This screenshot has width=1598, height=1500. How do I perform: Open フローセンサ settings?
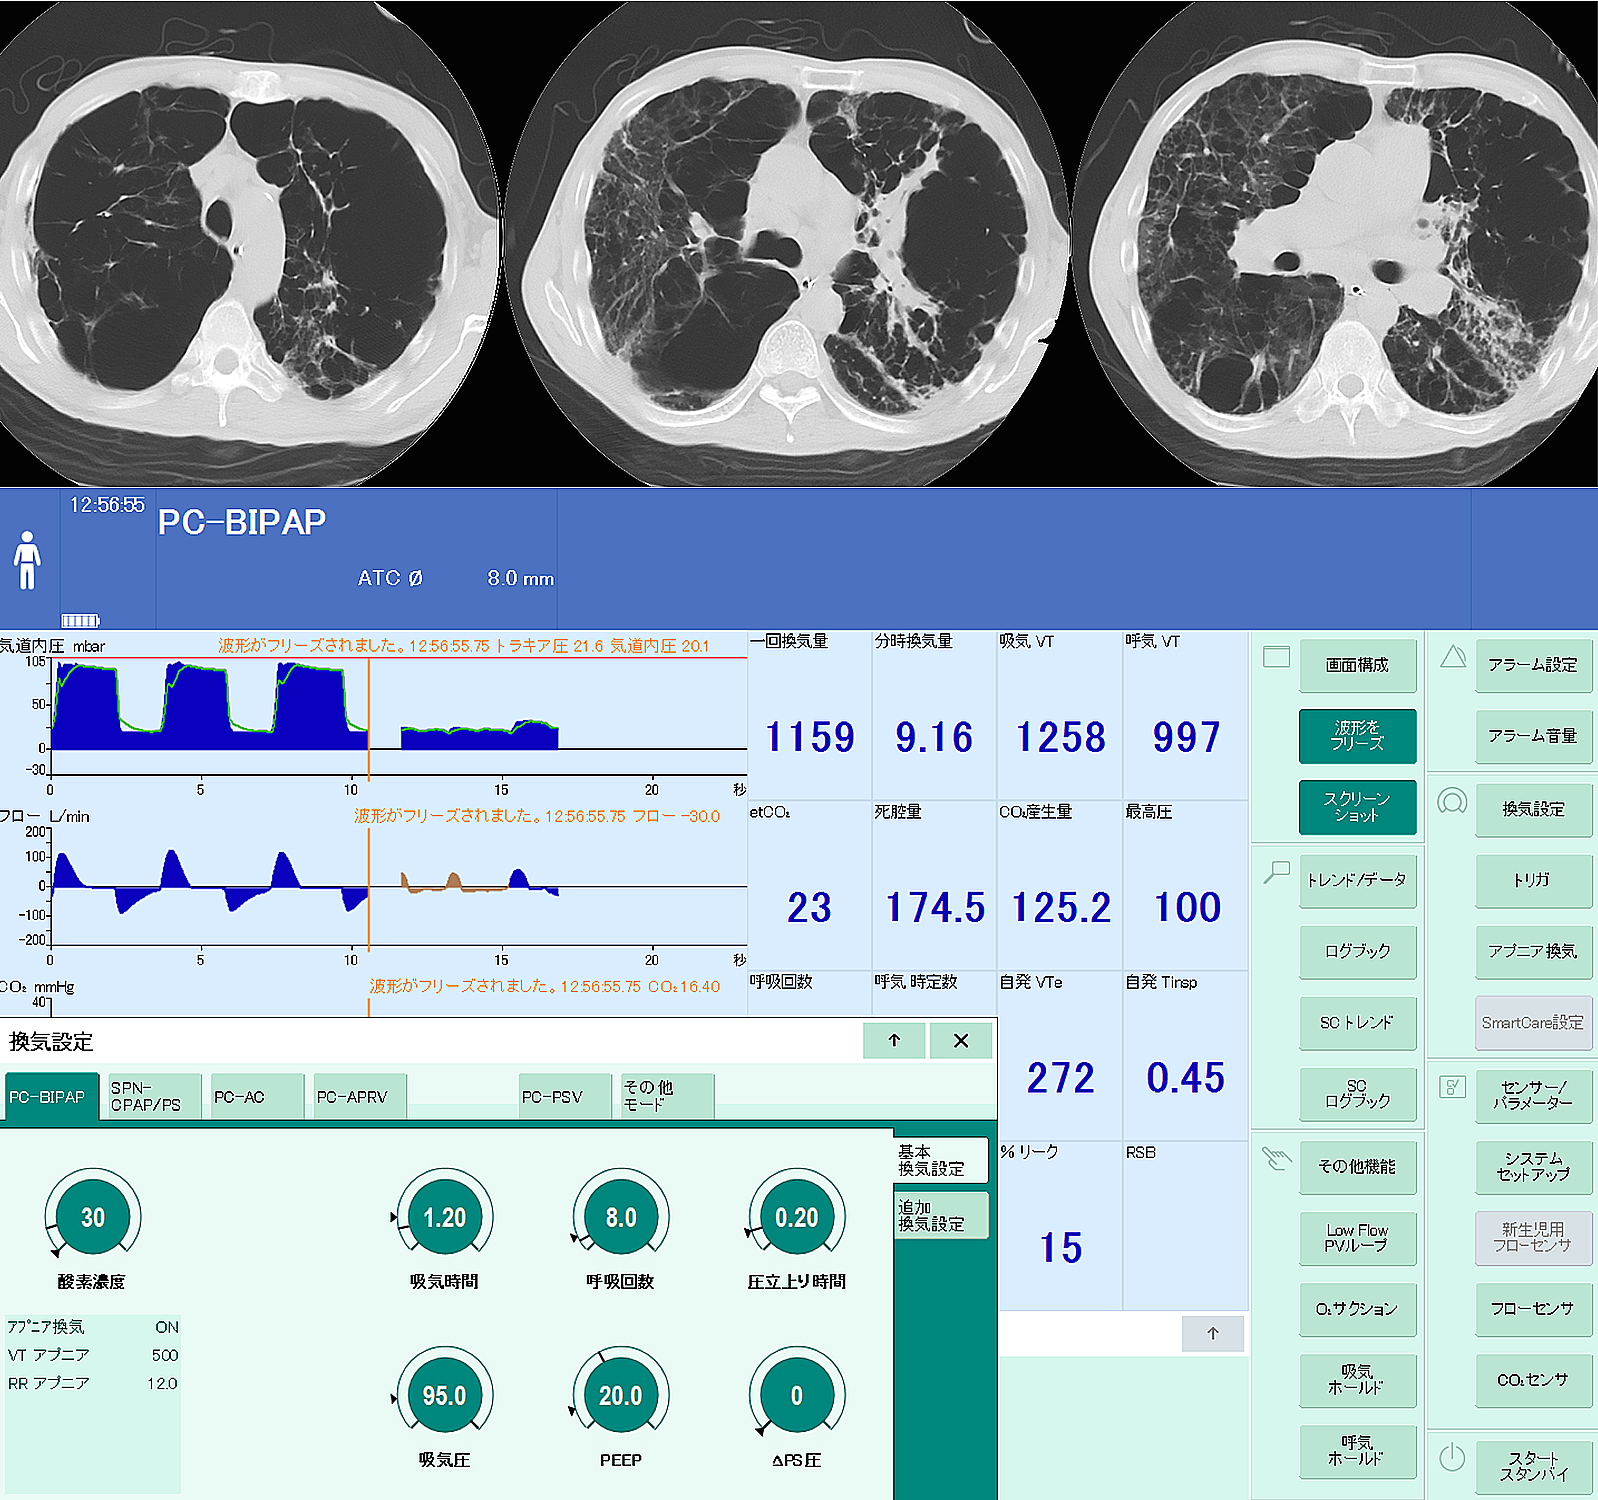[x=1534, y=1309]
